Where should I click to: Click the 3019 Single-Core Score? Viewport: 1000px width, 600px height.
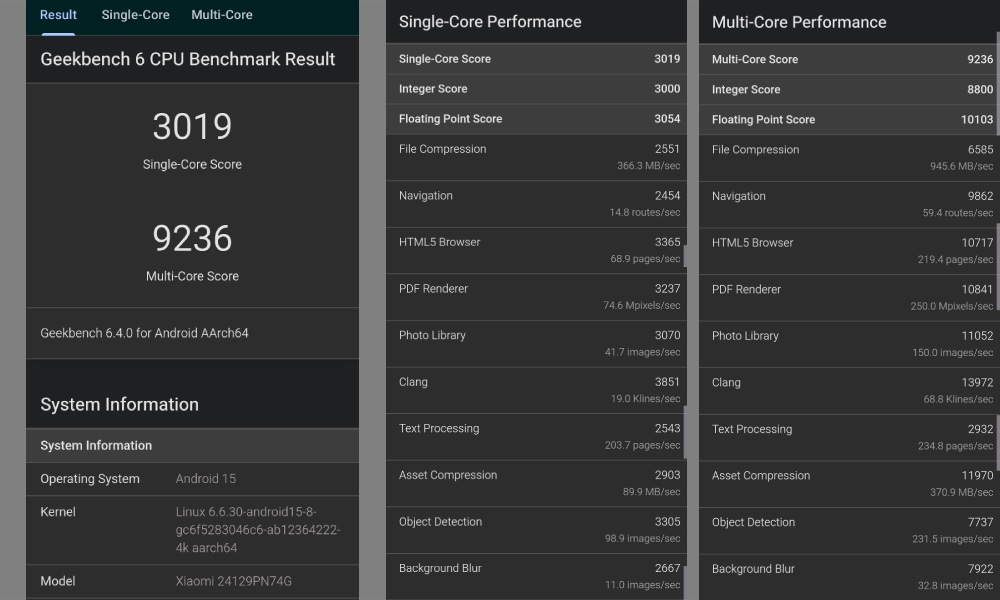[x=192, y=127]
